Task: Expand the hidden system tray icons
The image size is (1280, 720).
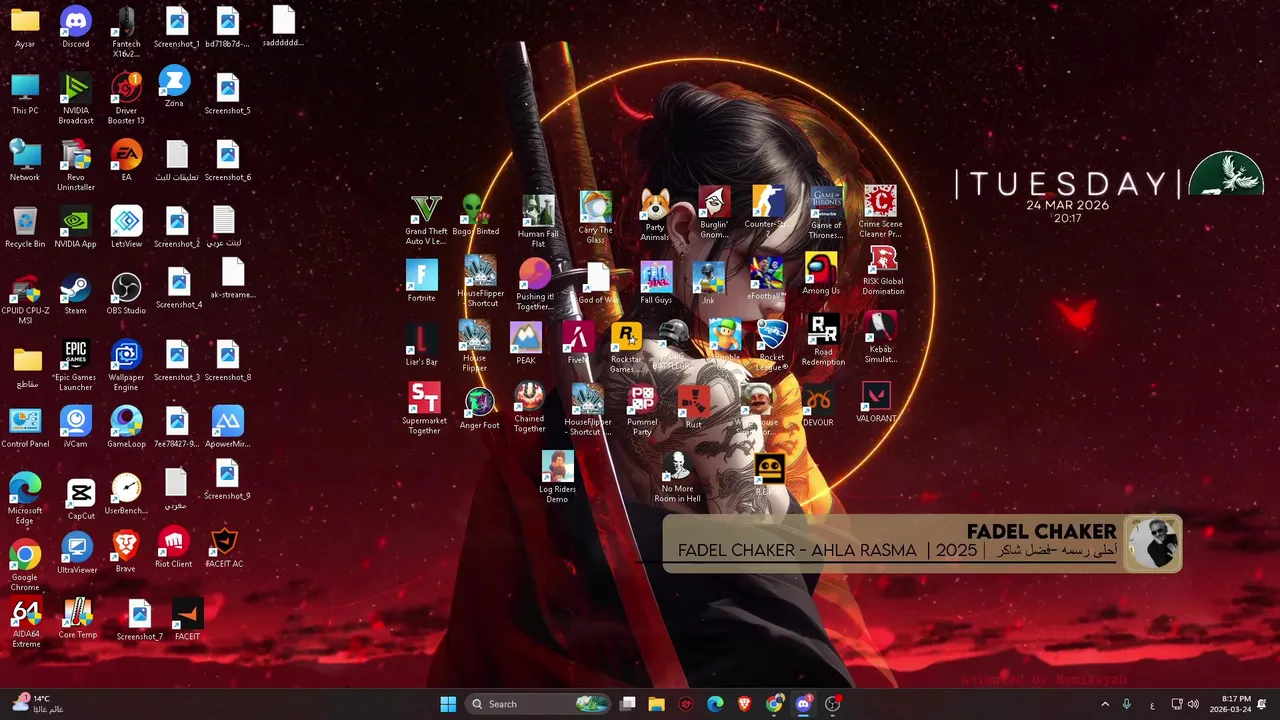Action: pos(1105,704)
